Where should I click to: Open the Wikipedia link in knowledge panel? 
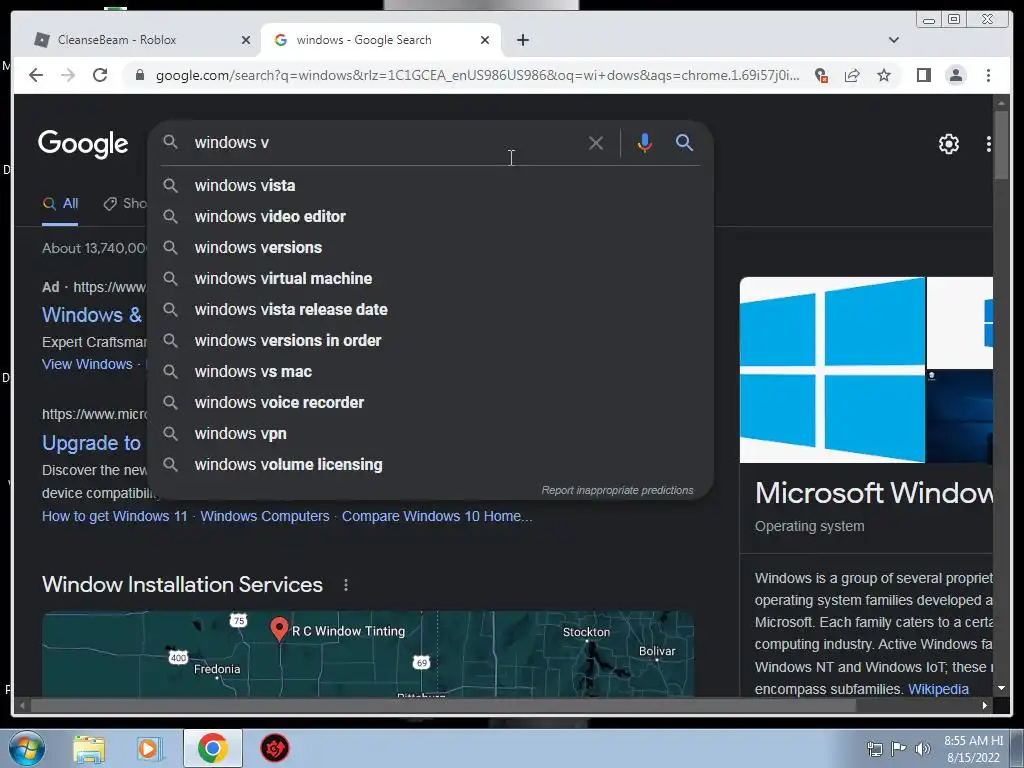click(x=938, y=690)
